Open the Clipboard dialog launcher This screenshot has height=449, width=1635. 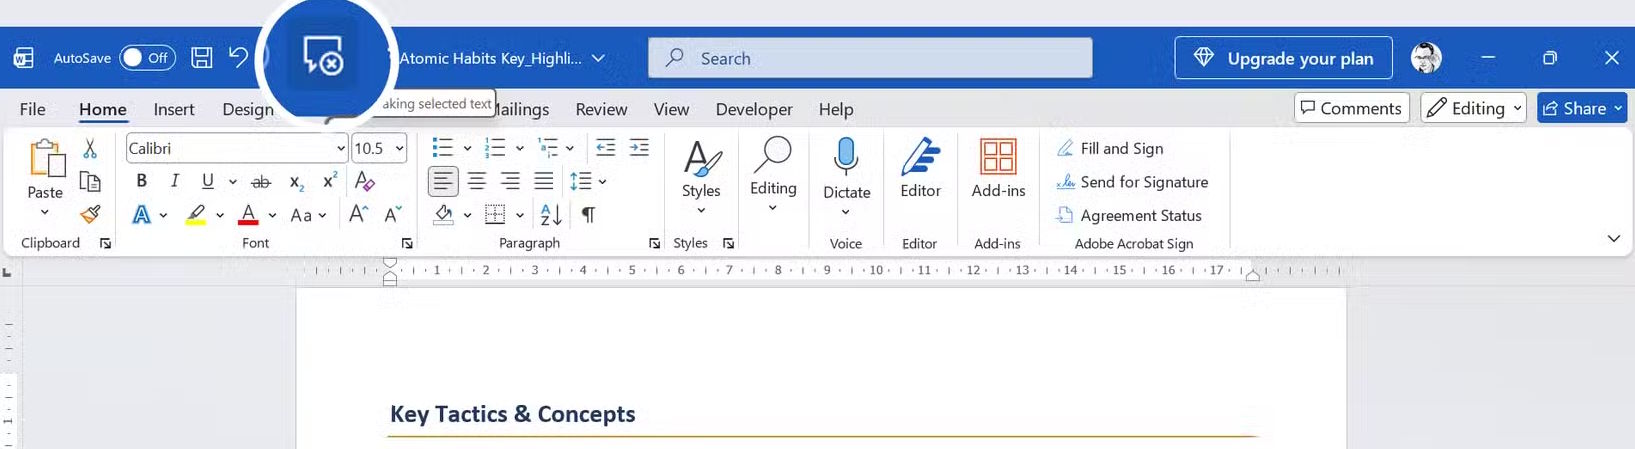105,243
